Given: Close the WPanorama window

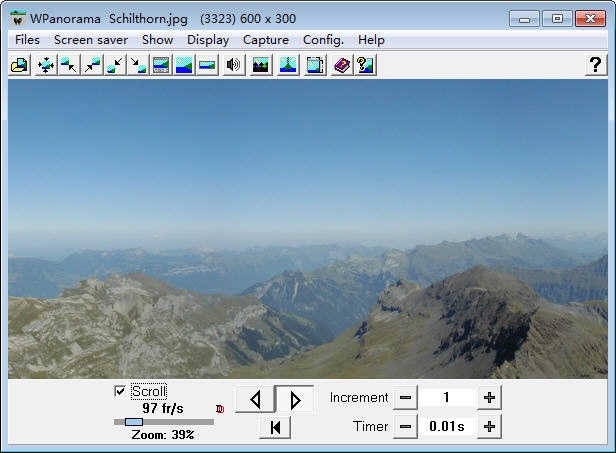Looking at the screenshot, I should coord(590,18).
